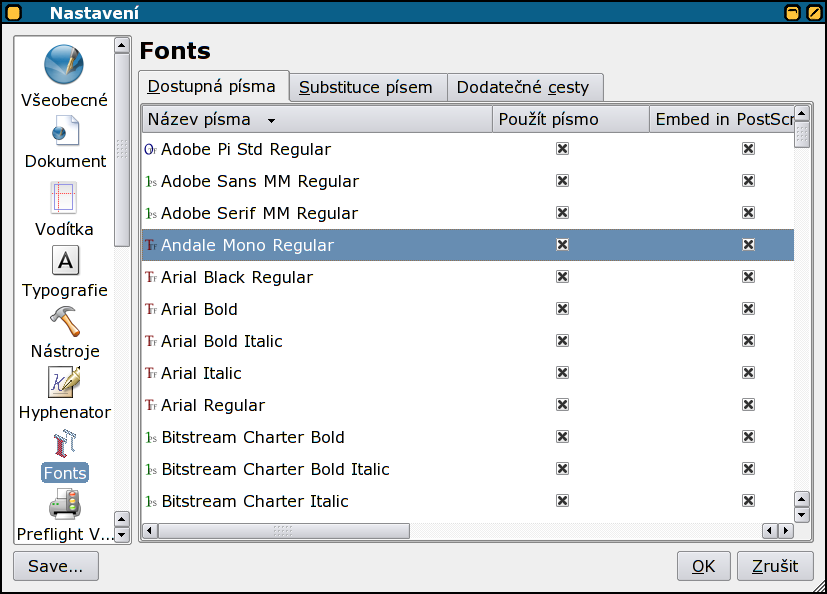Open the Preflight Verifier section icon
The image size is (827, 594).
coord(65,505)
